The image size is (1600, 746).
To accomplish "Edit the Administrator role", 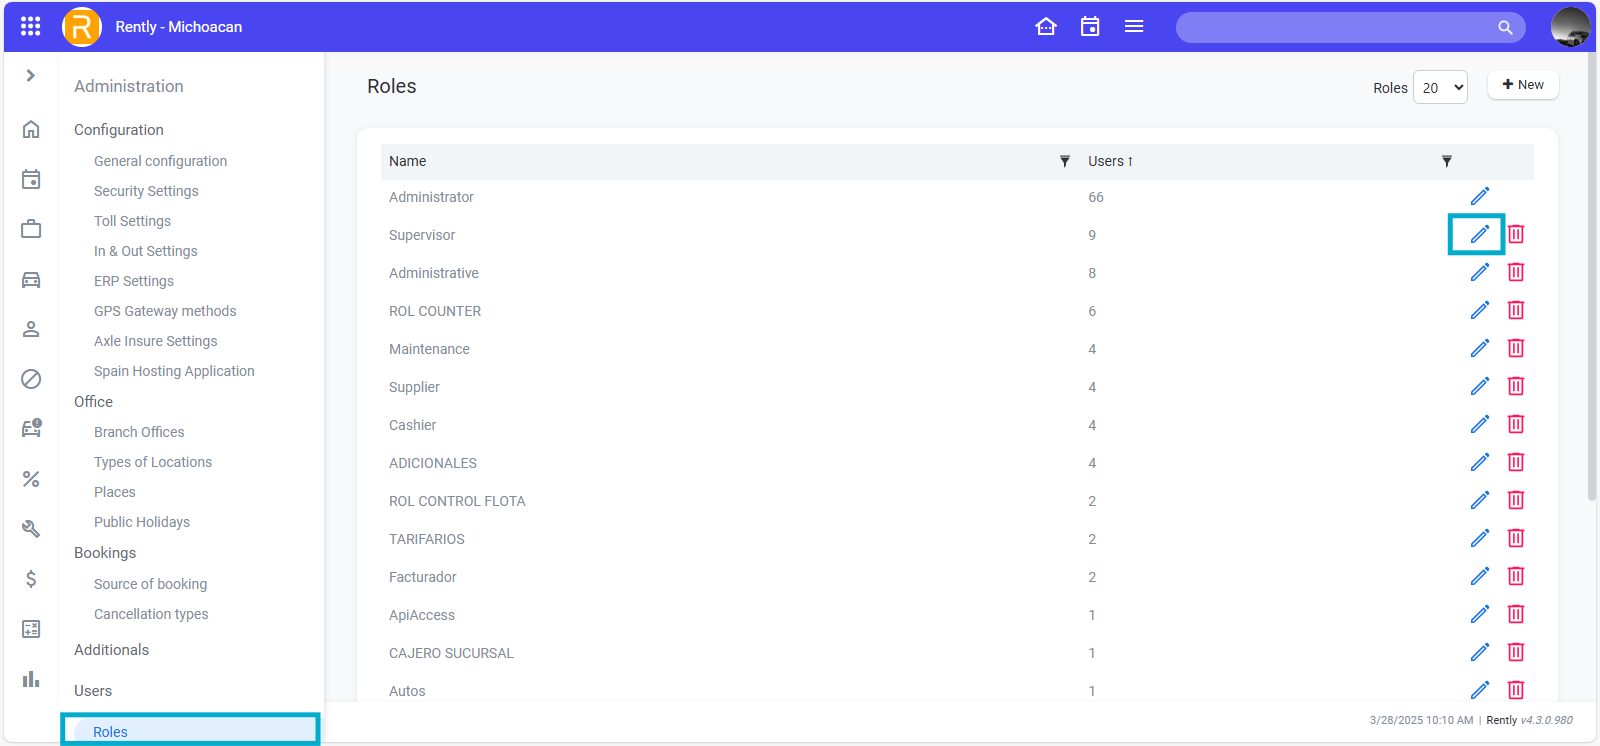I will 1480,196.
